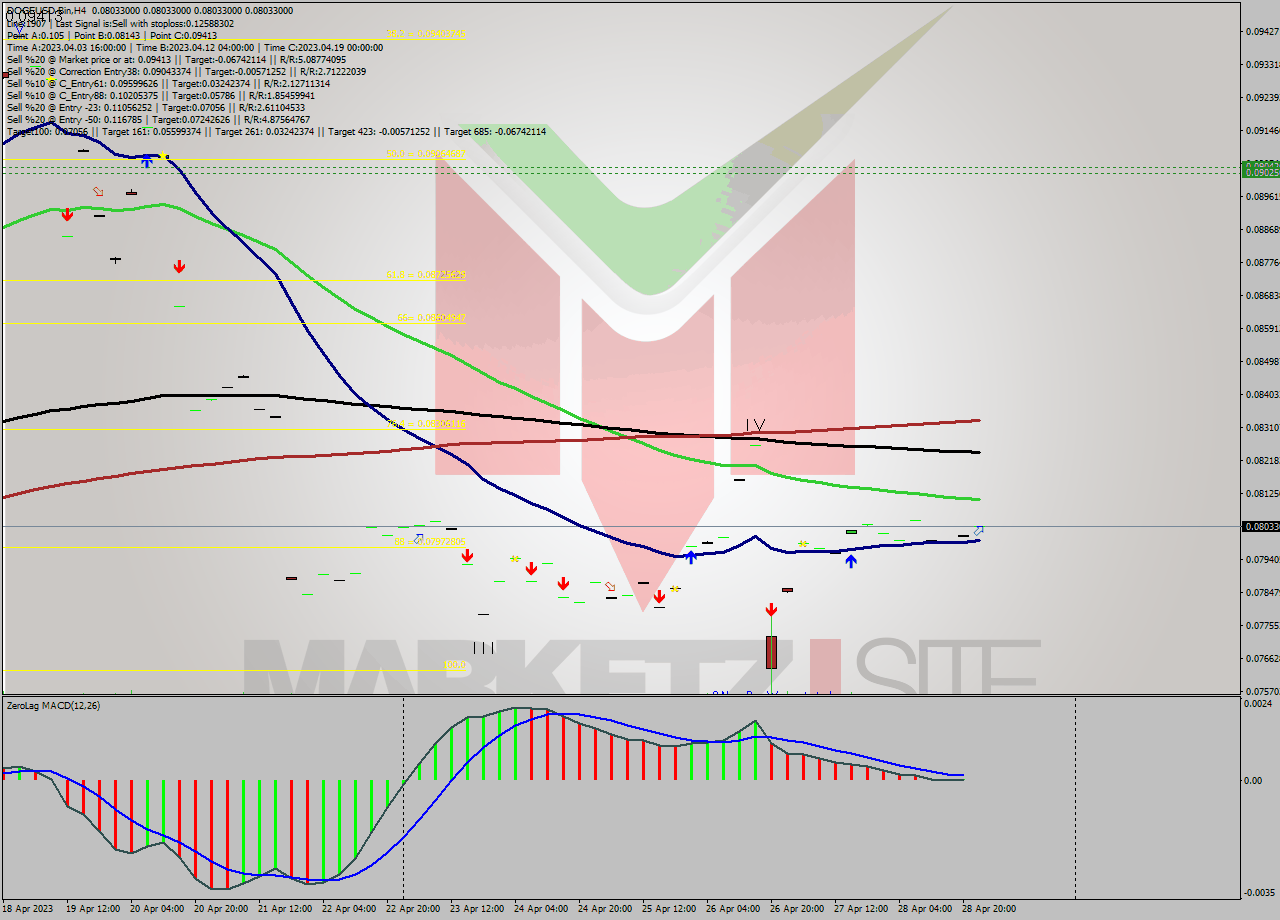Click the '28 Apr 20:00' time label
This screenshot has width=1280, height=920.
coord(989,909)
